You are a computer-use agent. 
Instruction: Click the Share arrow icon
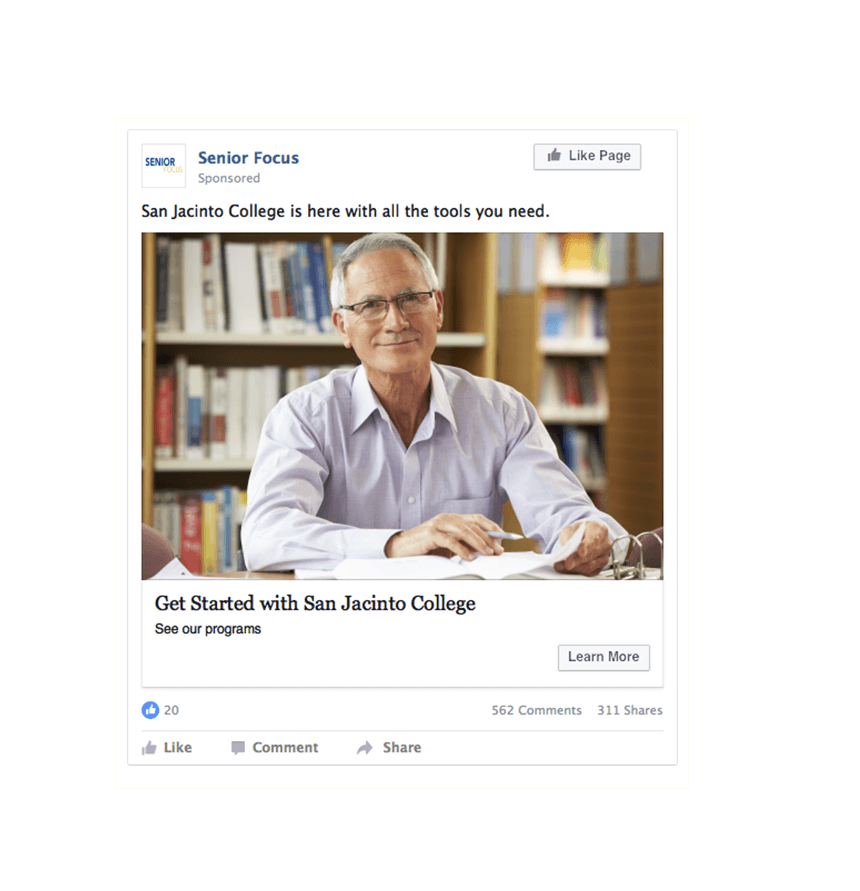(365, 748)
